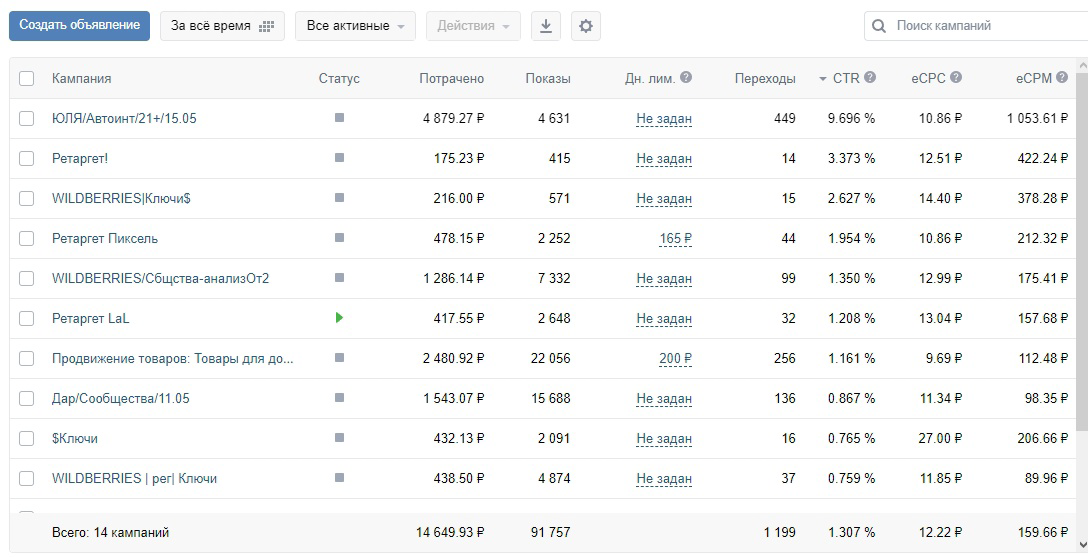Image resolution: width=1088 pixels, height=558 pixels.
Task: Click the stopped status square for Ретаргет!
Action: coord(339,158)
